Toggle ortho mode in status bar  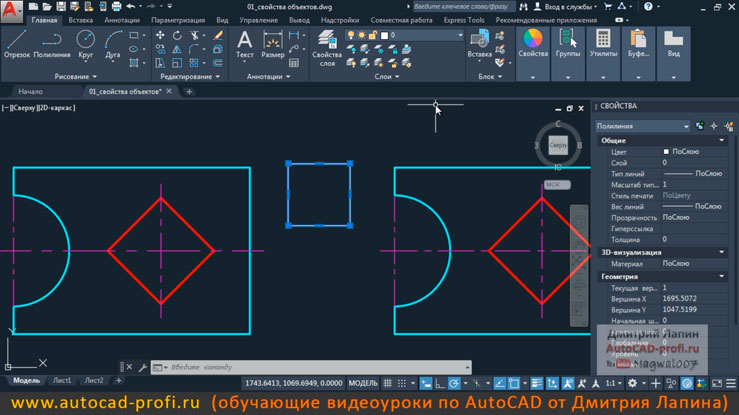tap(440, 383)
